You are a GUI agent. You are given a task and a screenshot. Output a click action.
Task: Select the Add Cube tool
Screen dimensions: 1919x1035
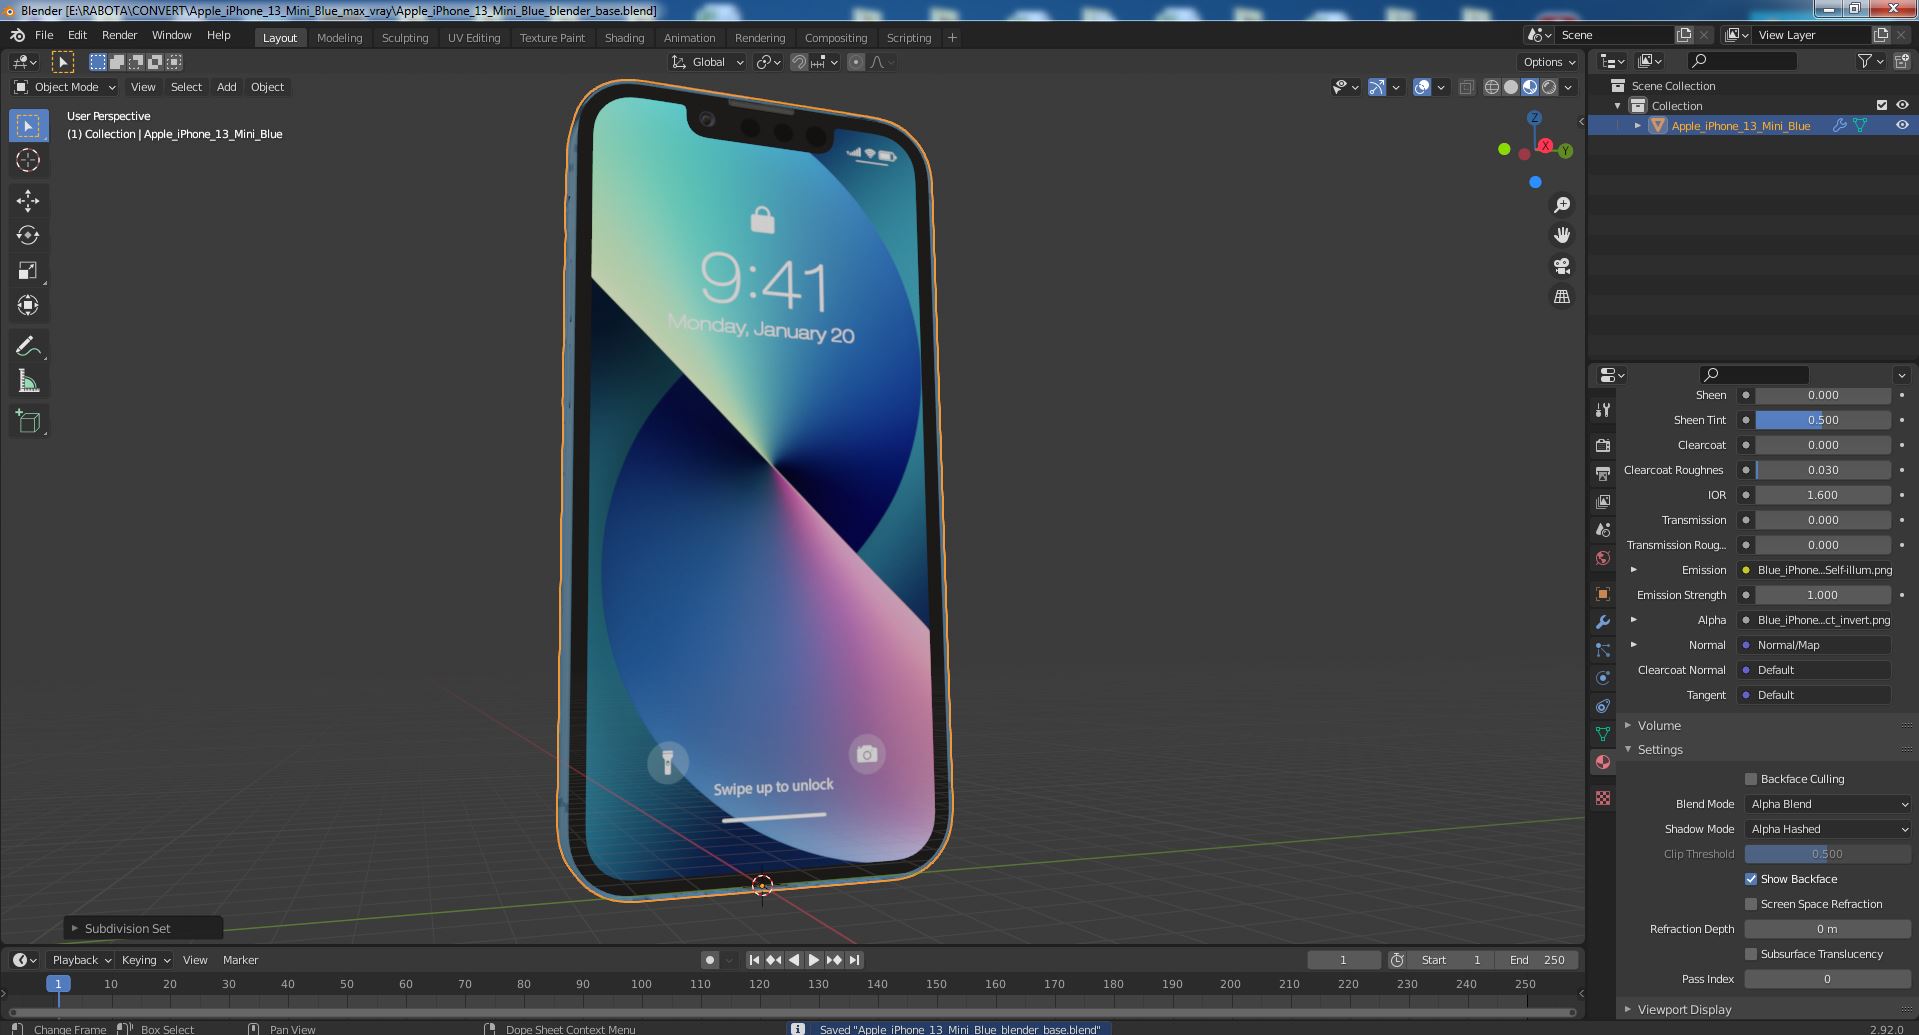(x=28, y=422)
